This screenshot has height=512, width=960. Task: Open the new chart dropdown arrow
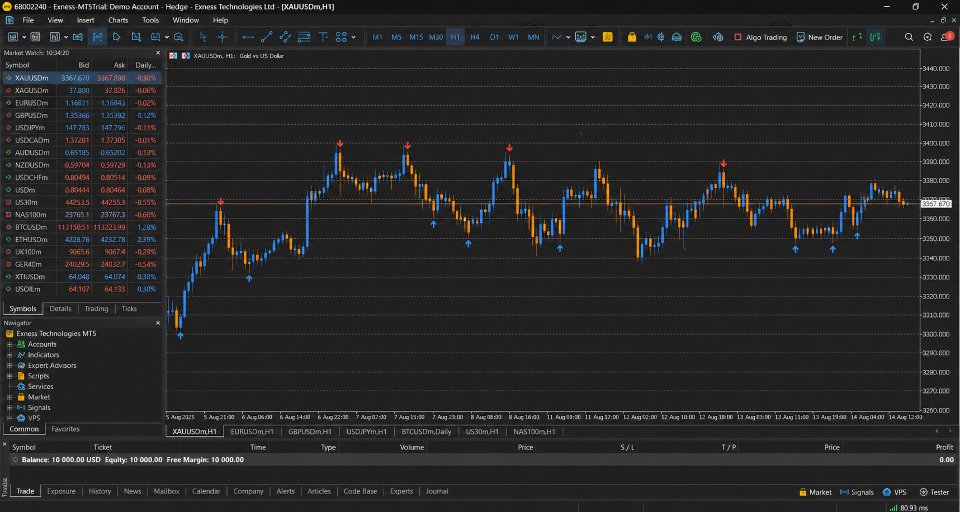(x=22, y=37)
